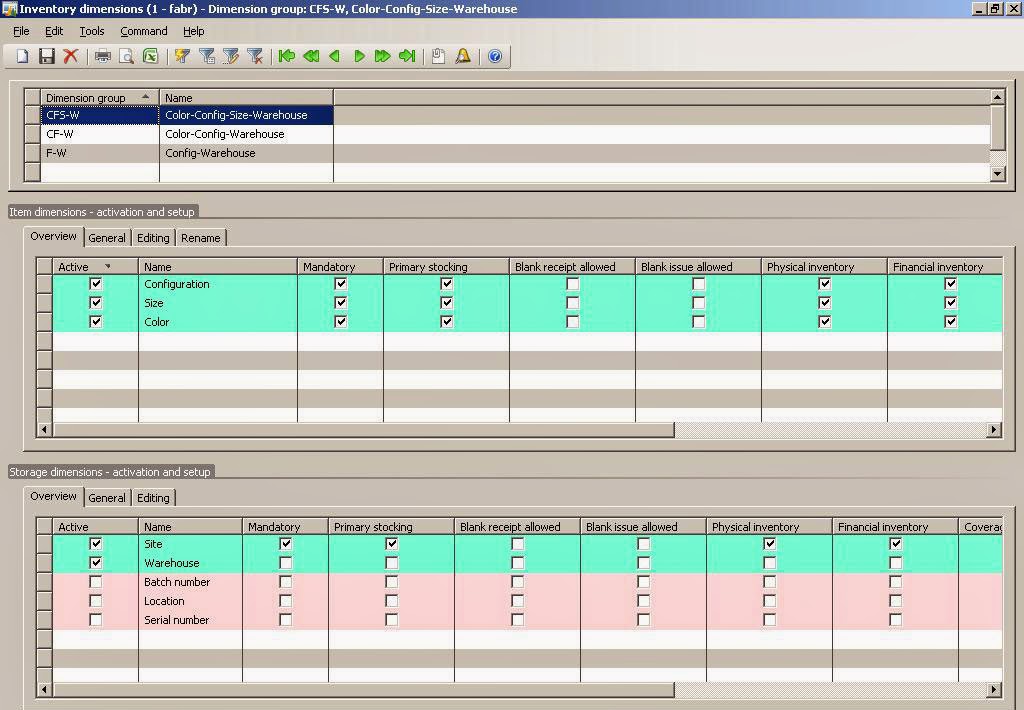1024x710 pixels.
Task: Open the Command menu
Action: [x=144, y=31]
